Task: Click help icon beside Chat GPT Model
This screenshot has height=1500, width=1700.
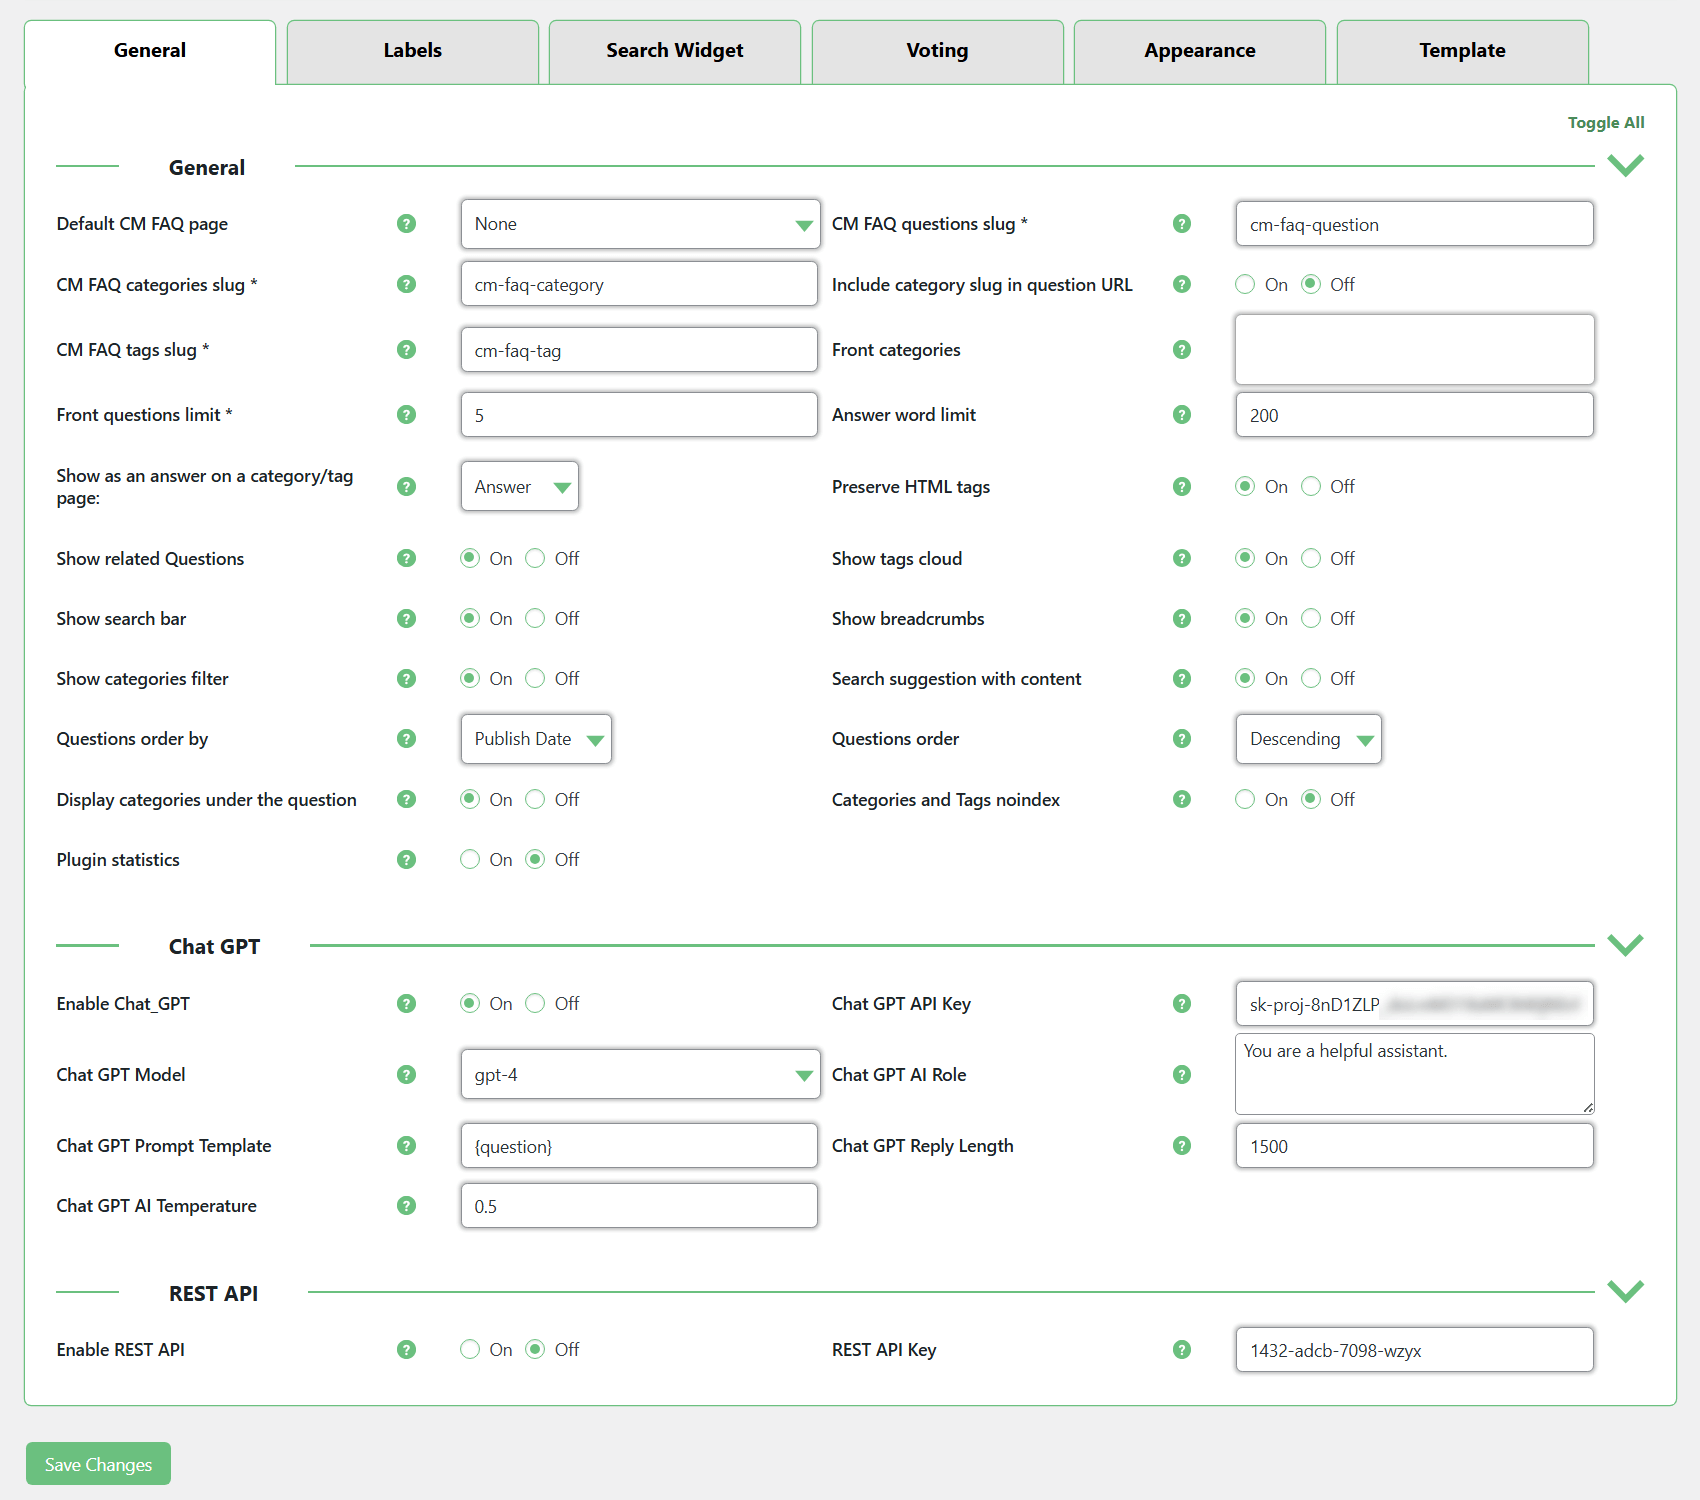Action: [406, 1075]
